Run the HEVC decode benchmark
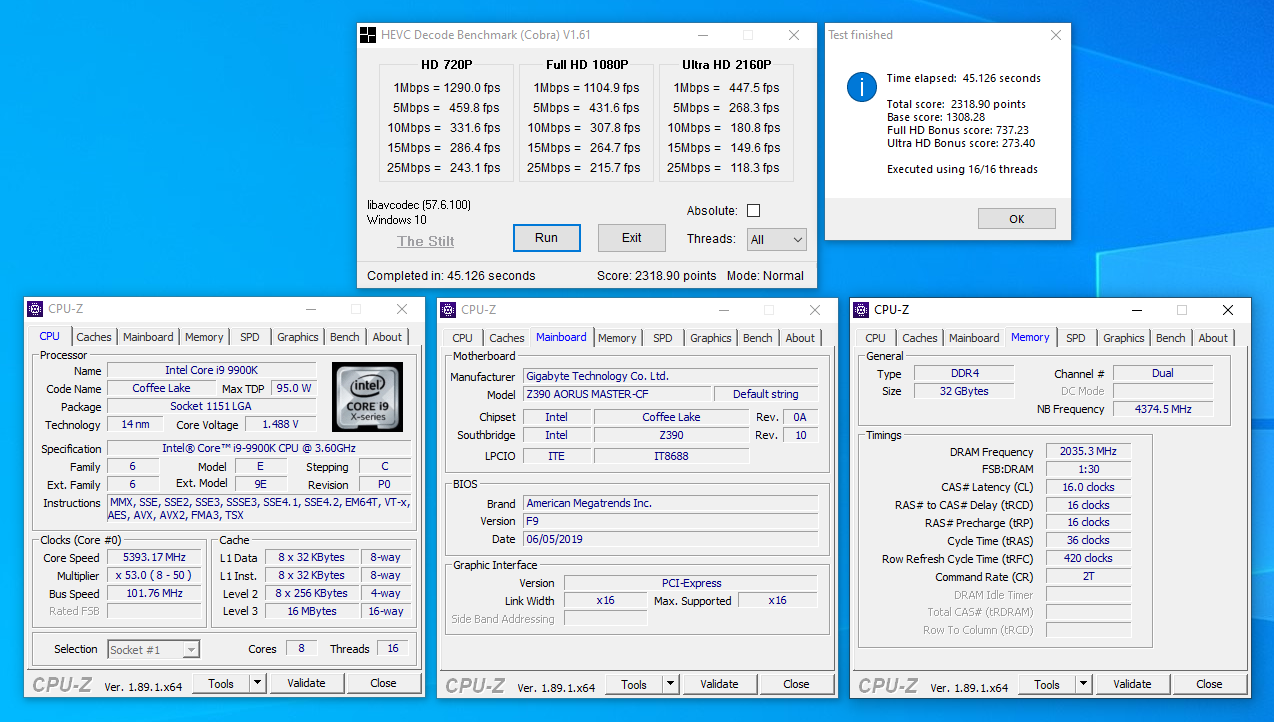1274x722 pixels. pos(546,238)
